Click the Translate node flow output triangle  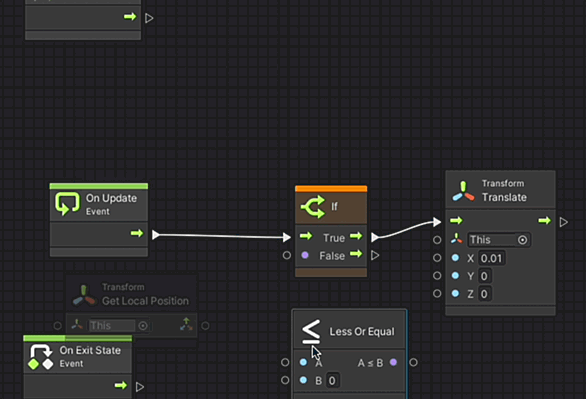(564, 222)
